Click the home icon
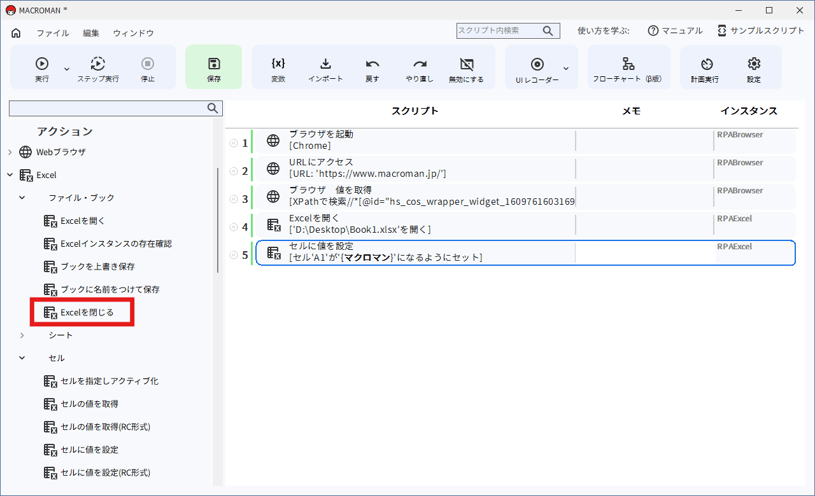Screen dimensions: 815x496 (x=16, y=33)
